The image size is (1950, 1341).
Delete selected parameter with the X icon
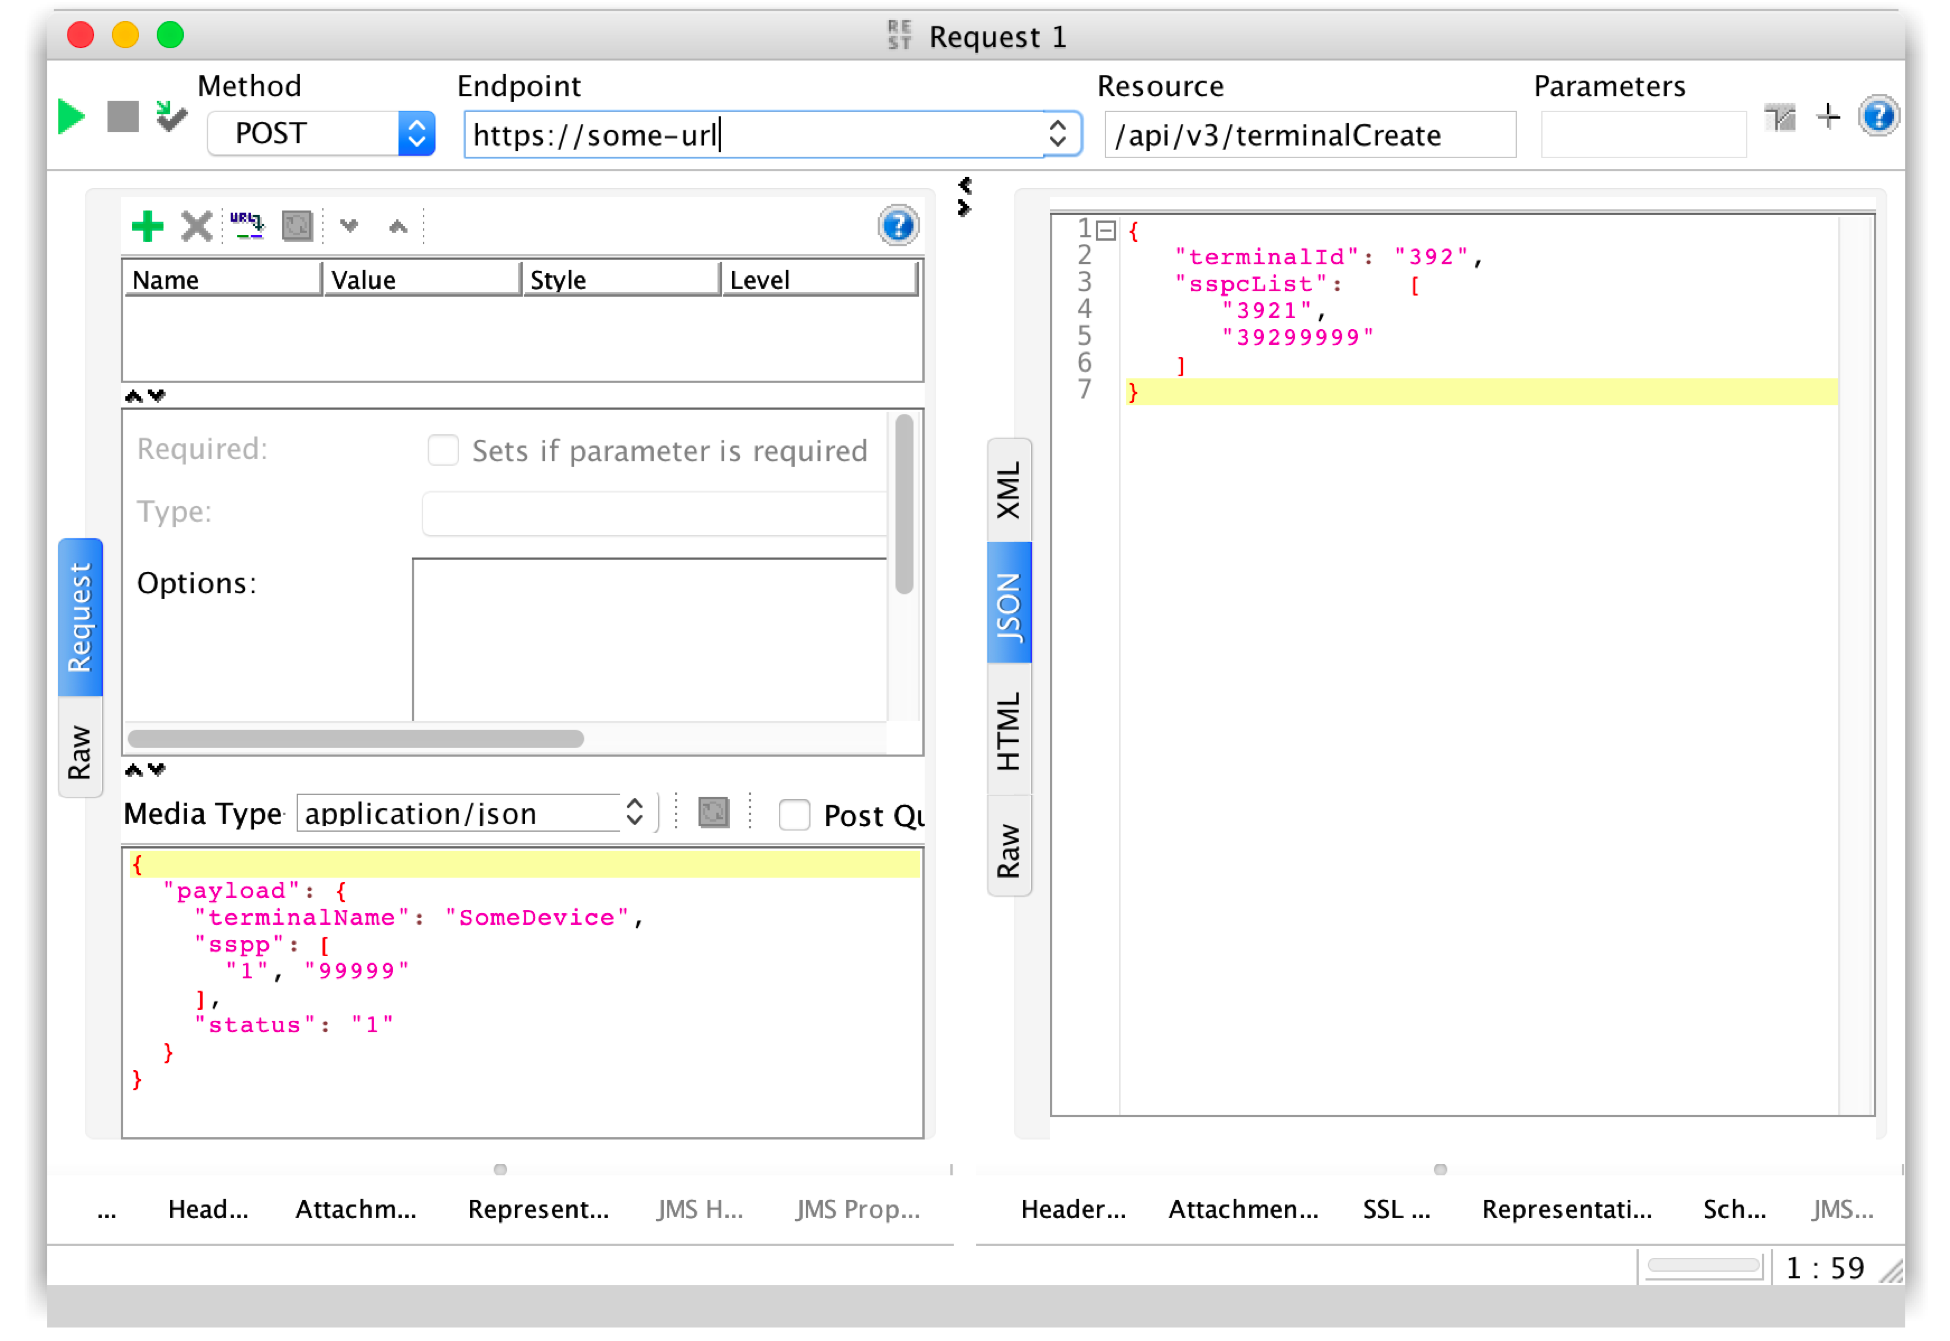tap(196, 226)
